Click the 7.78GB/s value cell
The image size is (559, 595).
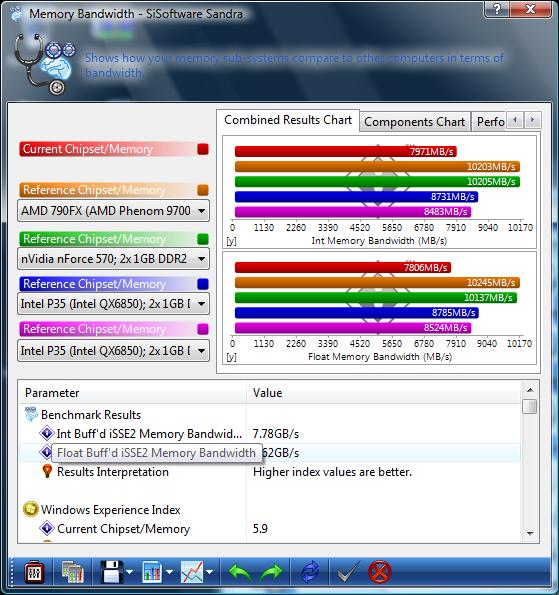coord(276,434)
